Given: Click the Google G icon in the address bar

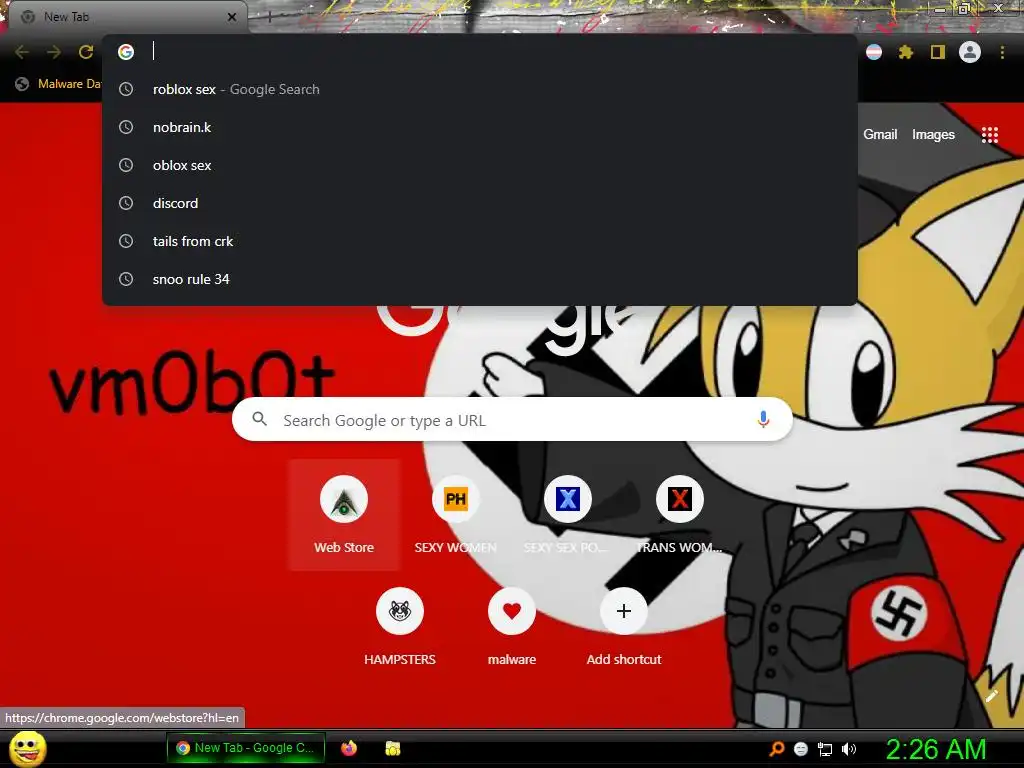Looking at the screenshot, I should click(x=126, y=52).
